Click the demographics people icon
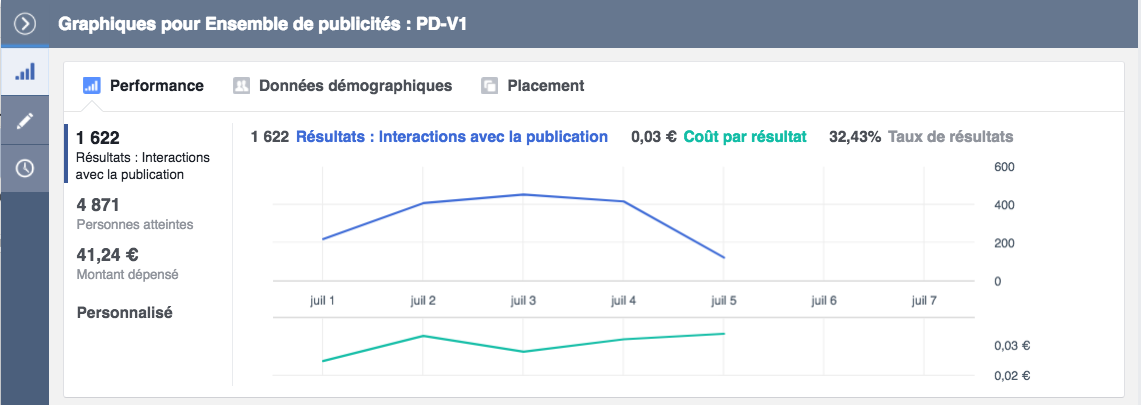The height and width of the screenshot is (405, 1141). coord(241,86)
